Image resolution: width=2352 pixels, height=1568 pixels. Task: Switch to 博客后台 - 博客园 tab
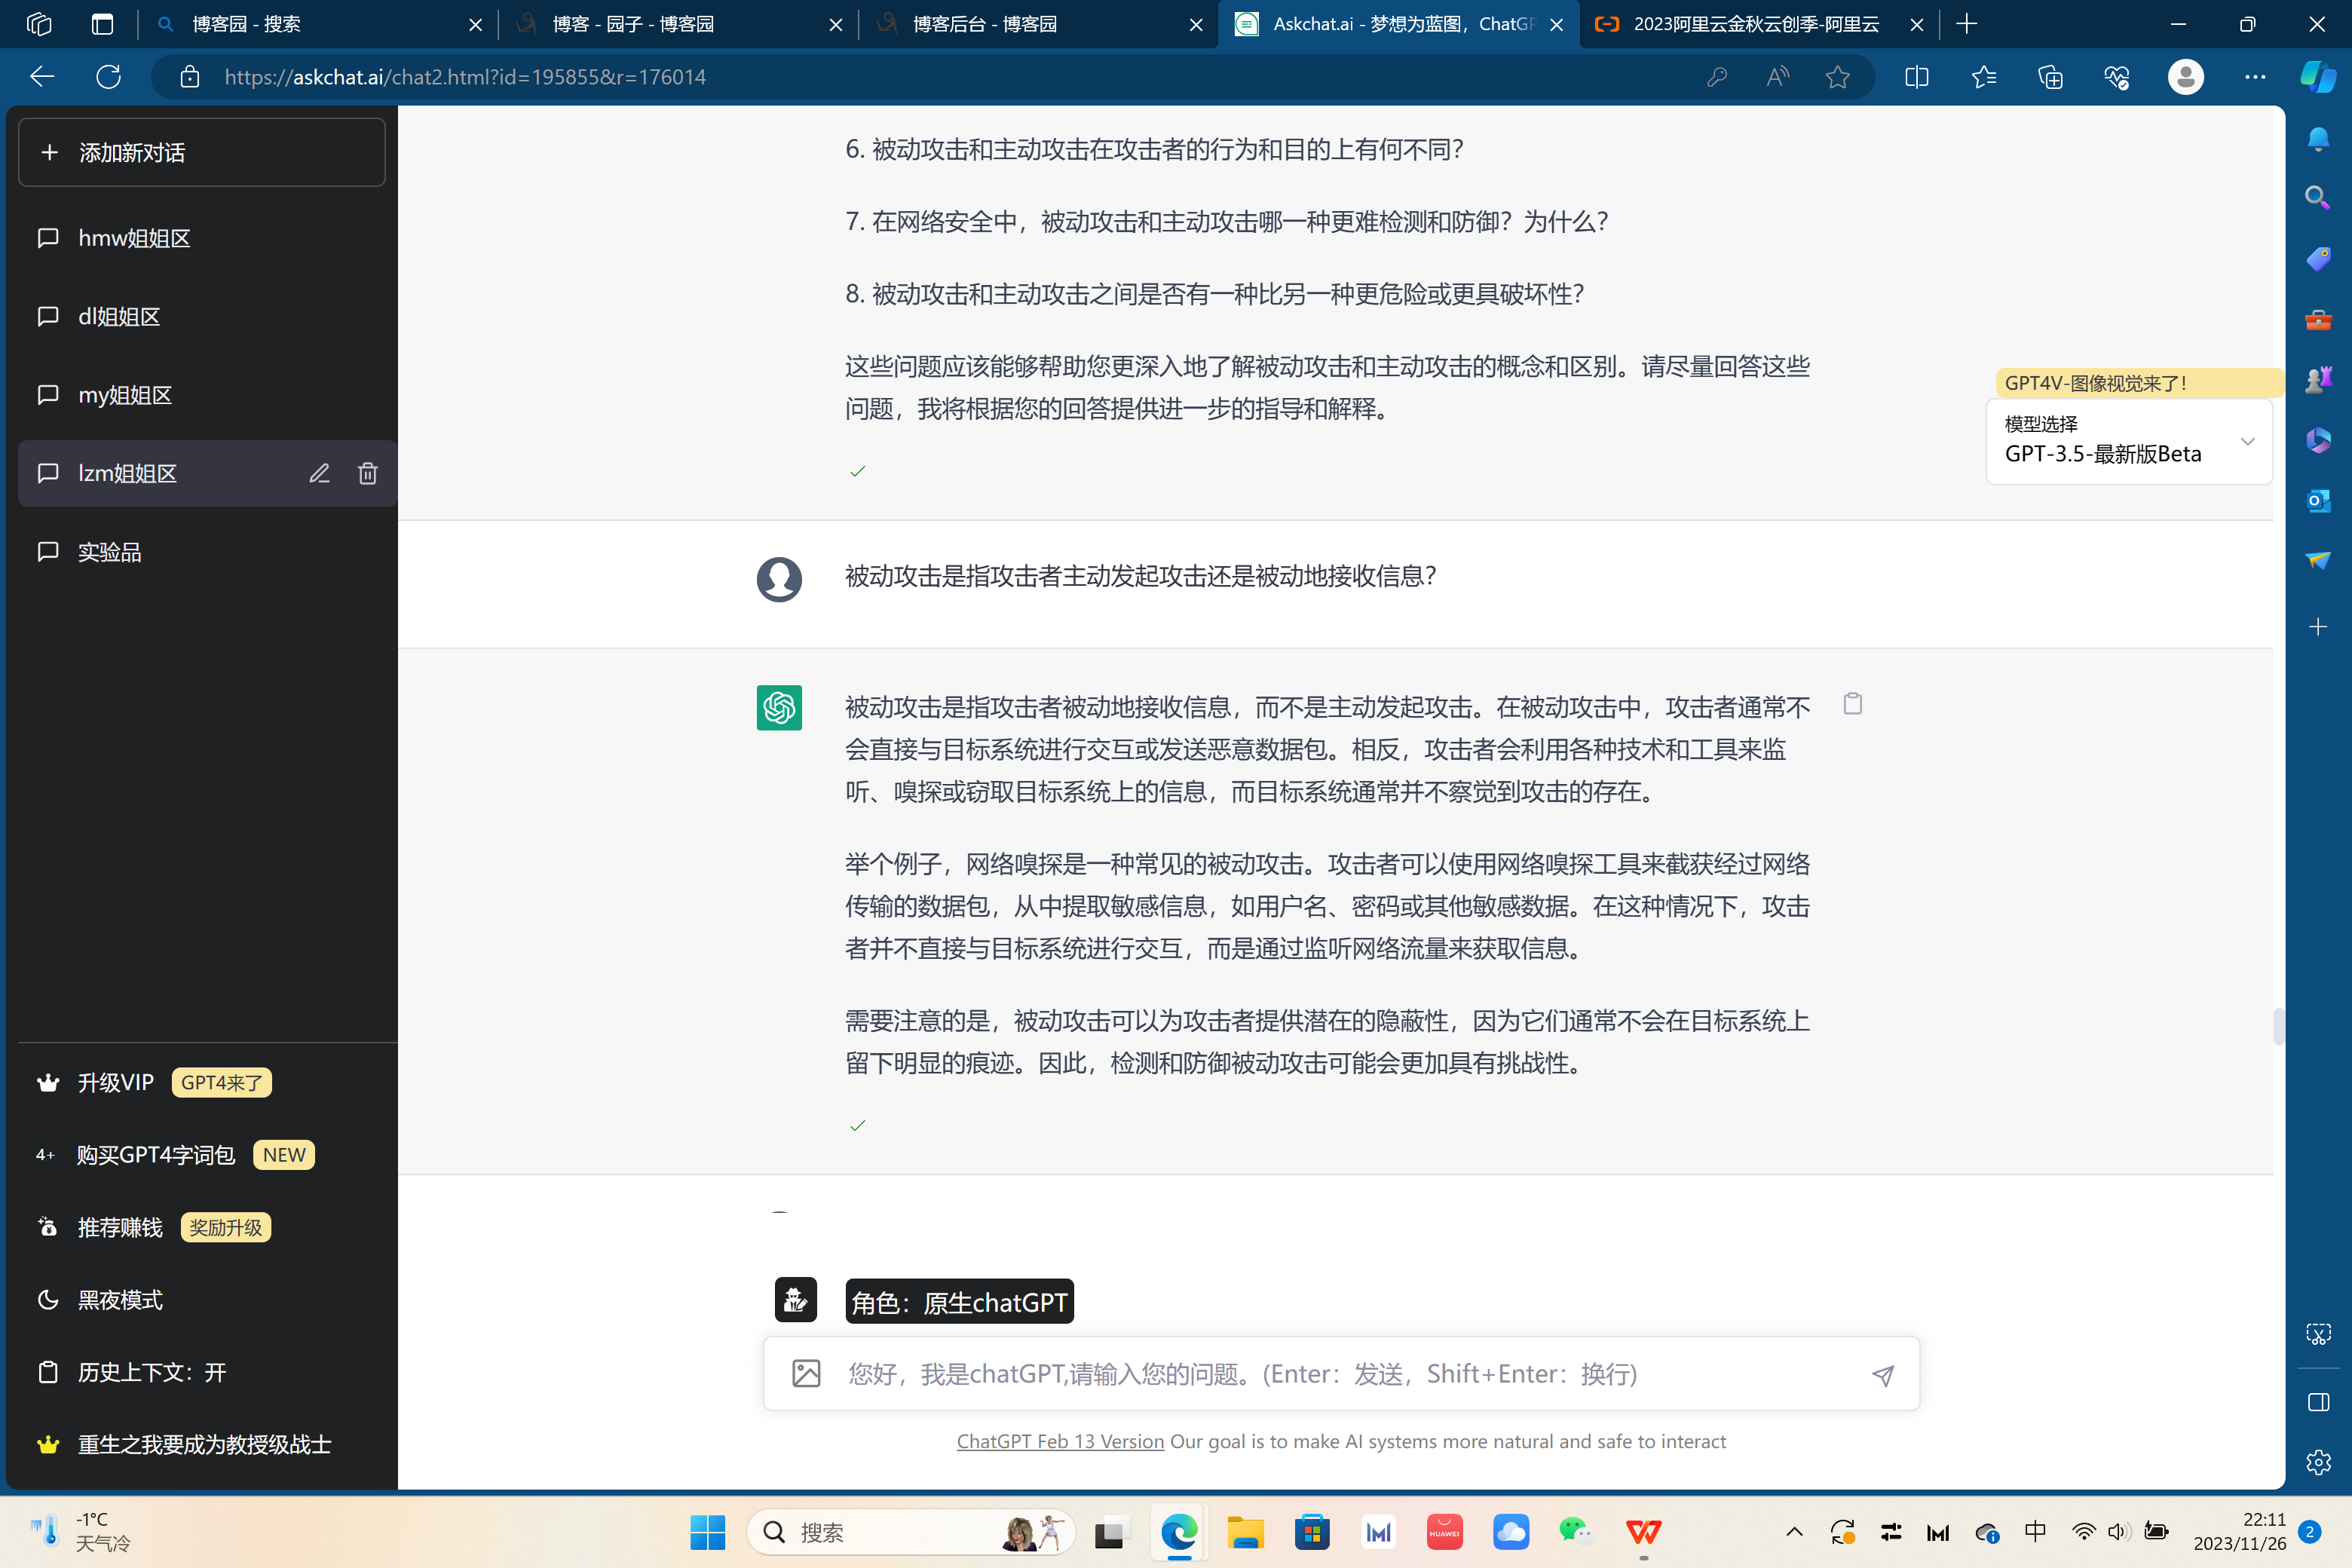pyautogui.click(x=984, y=24)
